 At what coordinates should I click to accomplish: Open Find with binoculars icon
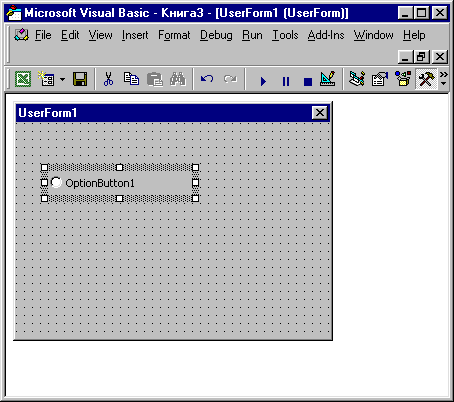tap(178, 79)
